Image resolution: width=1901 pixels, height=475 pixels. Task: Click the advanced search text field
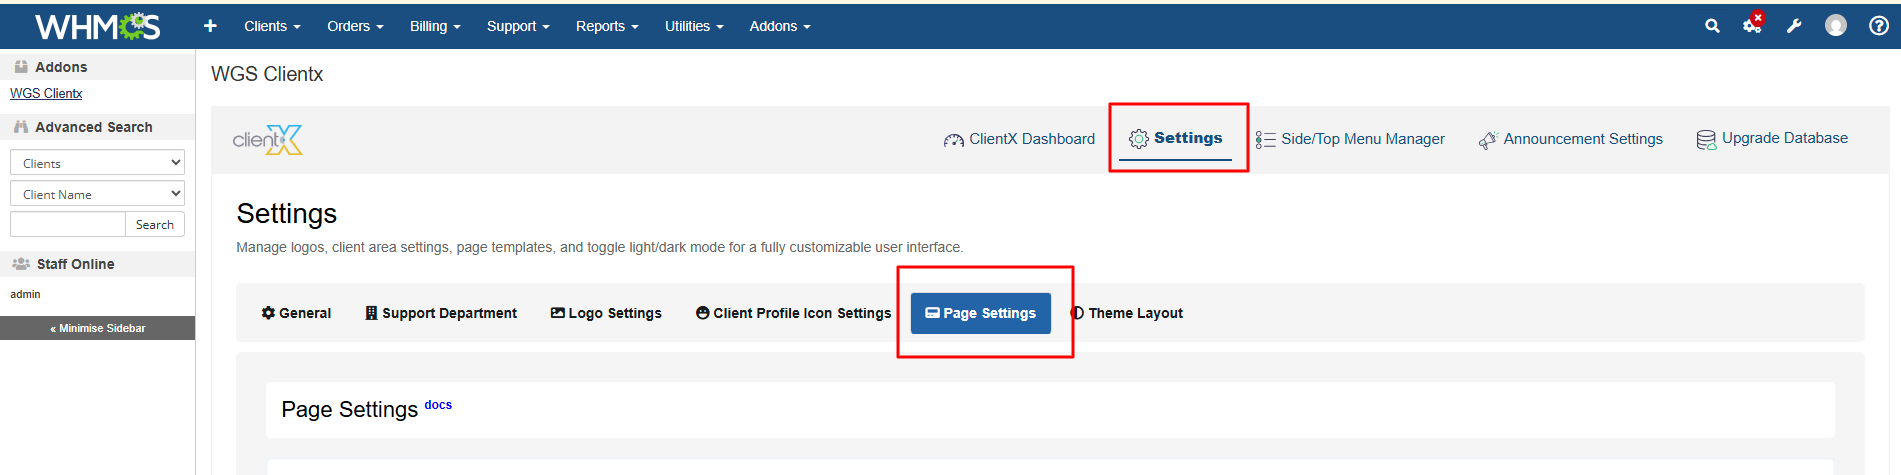point(67,224)
